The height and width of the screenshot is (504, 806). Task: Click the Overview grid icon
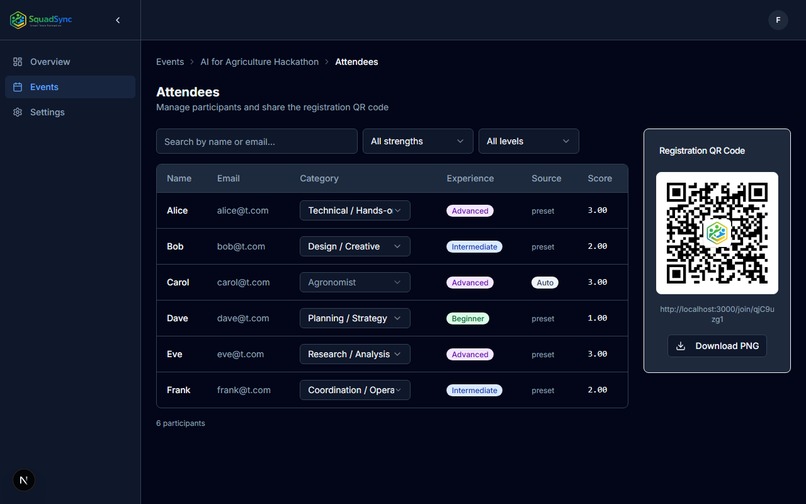[x=17, y=62]
